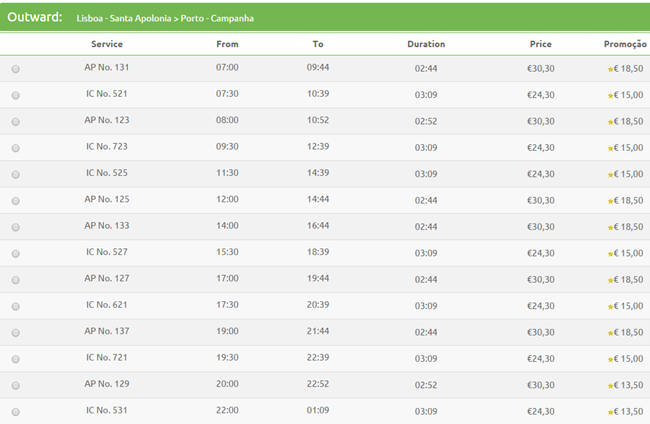650x424 pixels.
Task: Click the 11:30 departure time
Action: tap(227, 173)
